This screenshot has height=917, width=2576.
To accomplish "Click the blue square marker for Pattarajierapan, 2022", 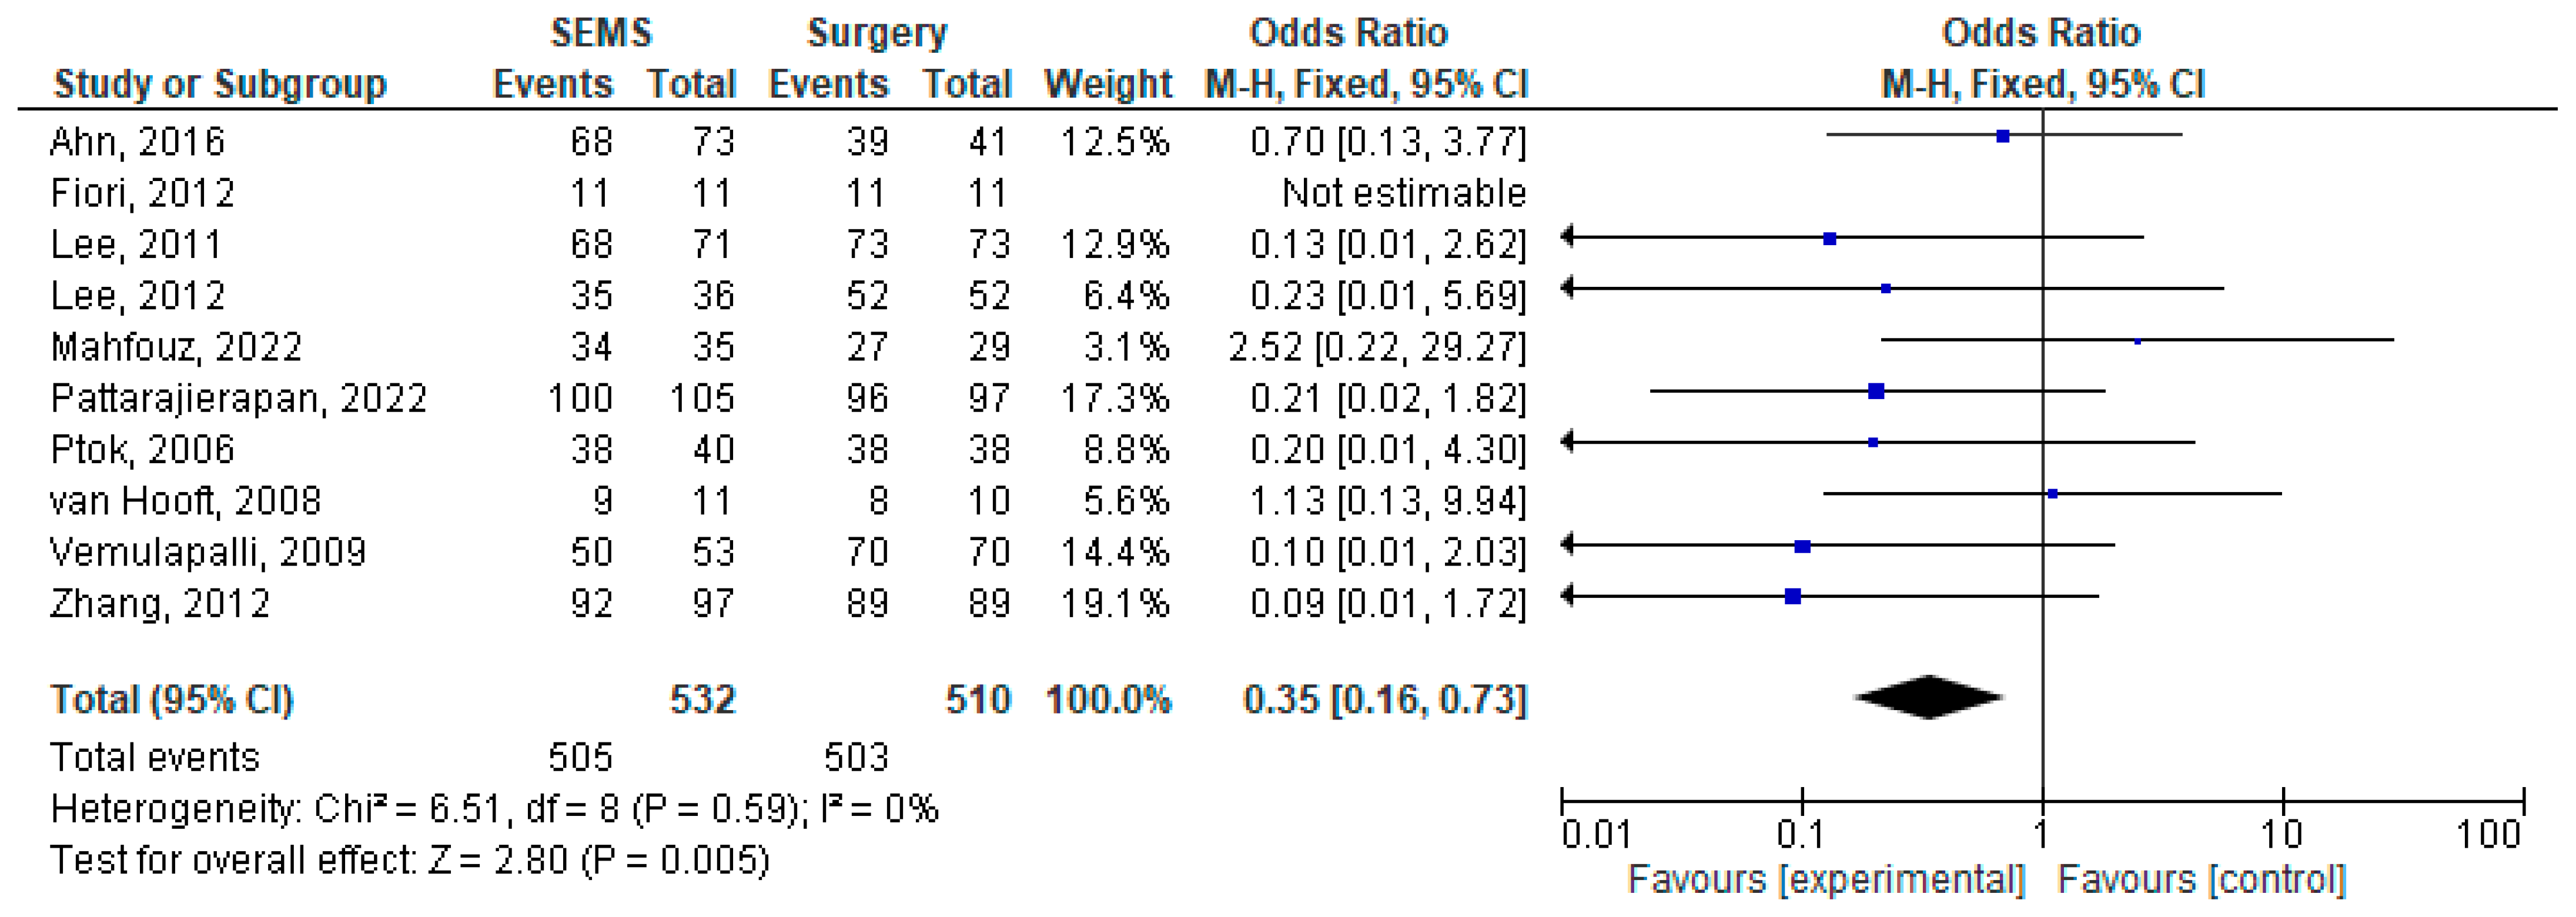I will click(1876, 391).
